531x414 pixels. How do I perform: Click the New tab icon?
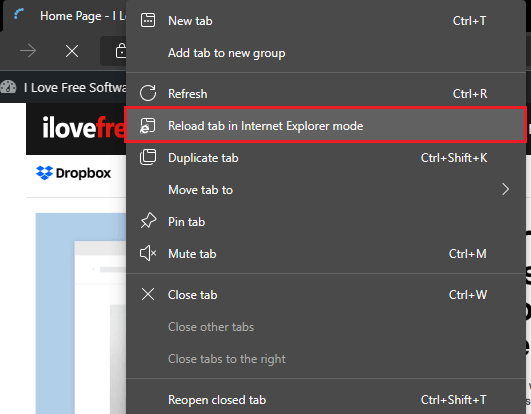coord(148,20)
